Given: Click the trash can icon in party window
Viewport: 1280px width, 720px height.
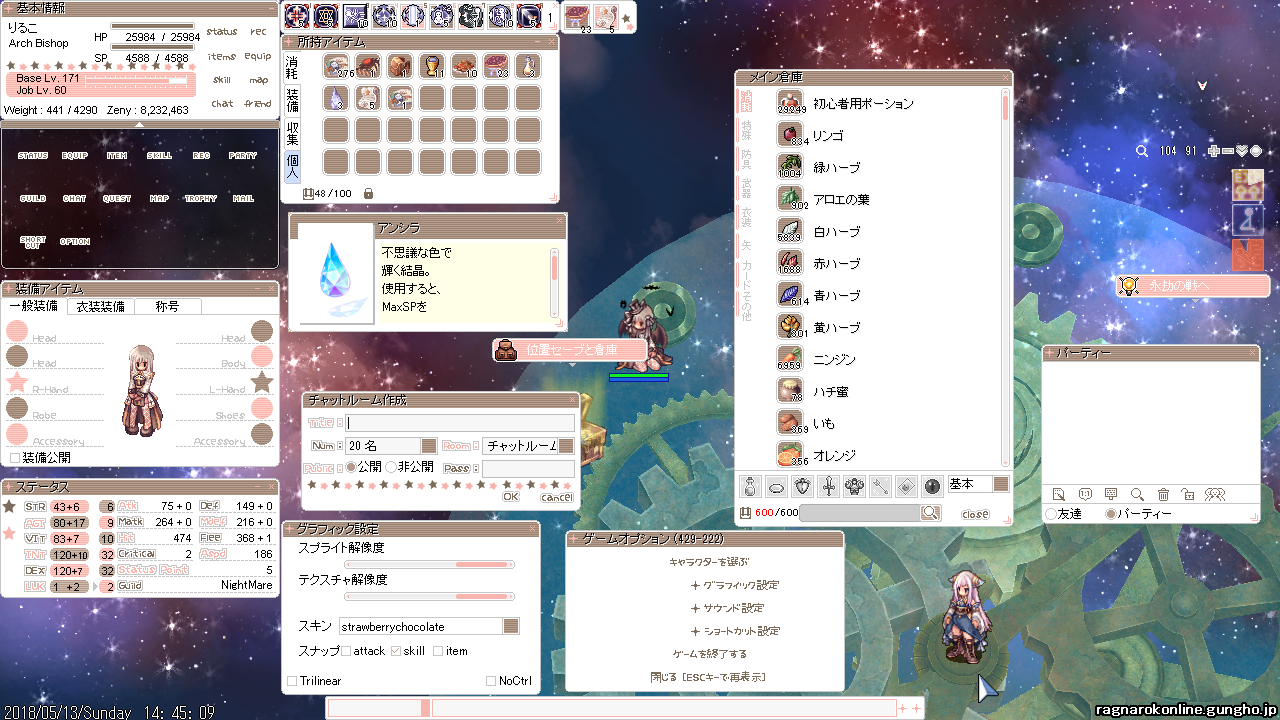Looking at the screenshot, I should point(1163,494).
